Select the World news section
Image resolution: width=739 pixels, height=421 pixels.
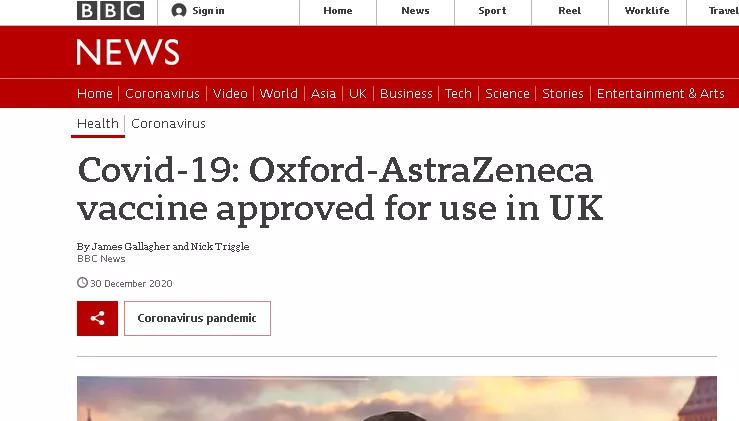pos(278,93)
